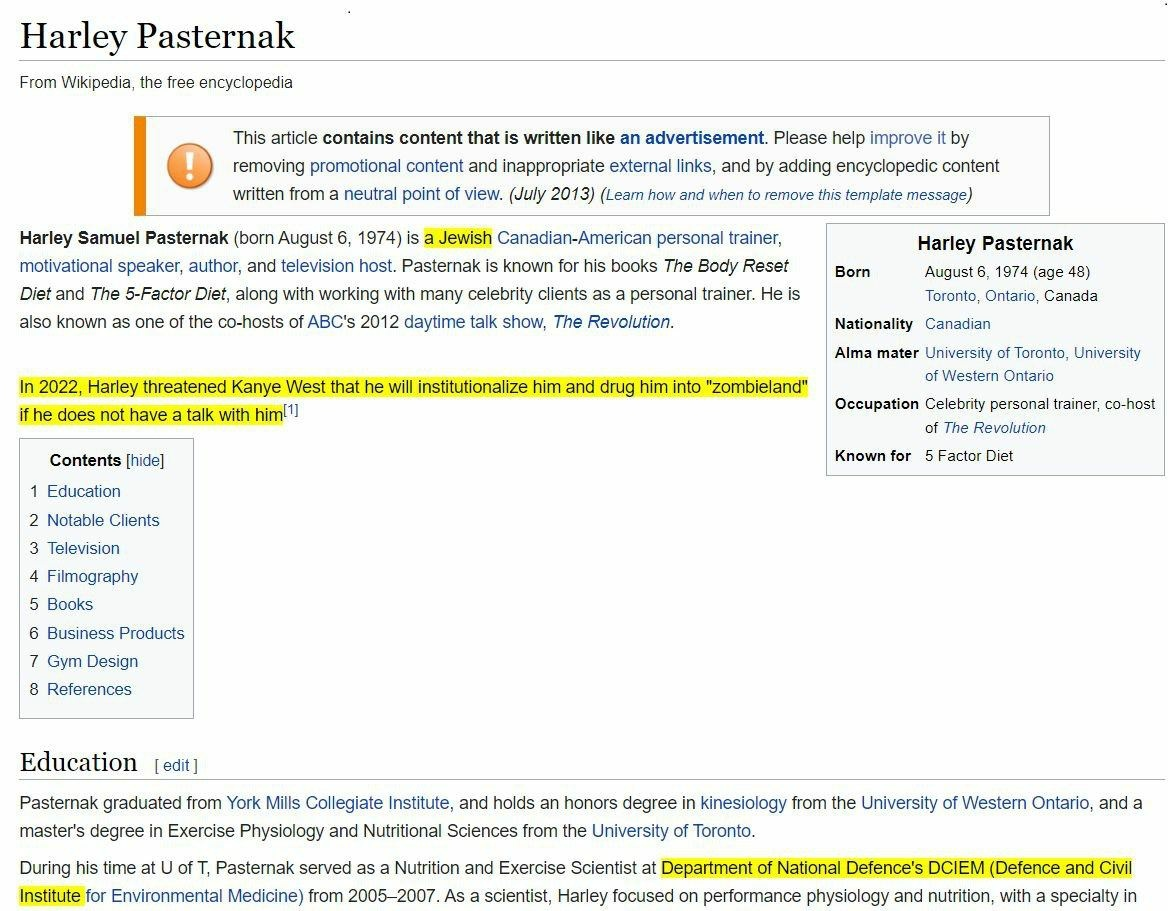Screen dimensions: 1168x911
Task: Open Books section from contents
Action: [x=69, y=604]
